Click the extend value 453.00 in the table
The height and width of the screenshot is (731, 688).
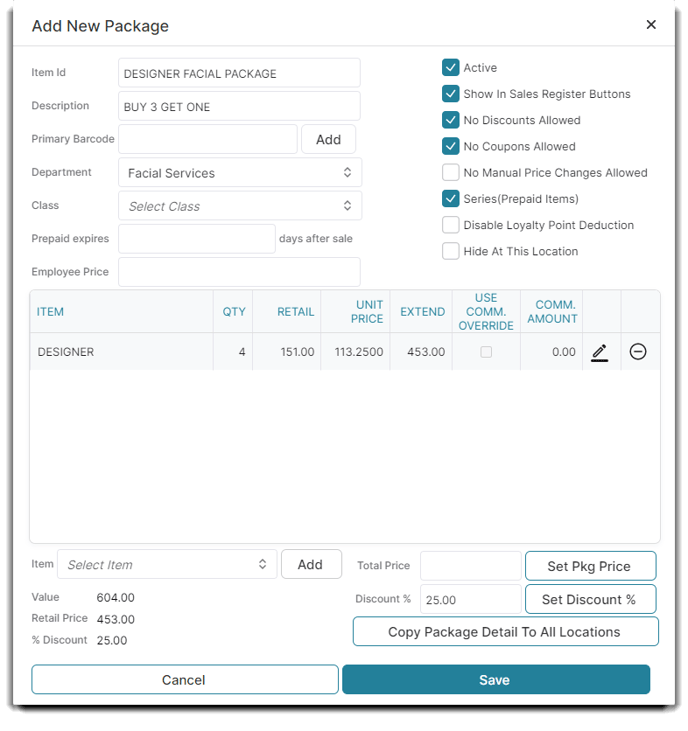(426, 352)
